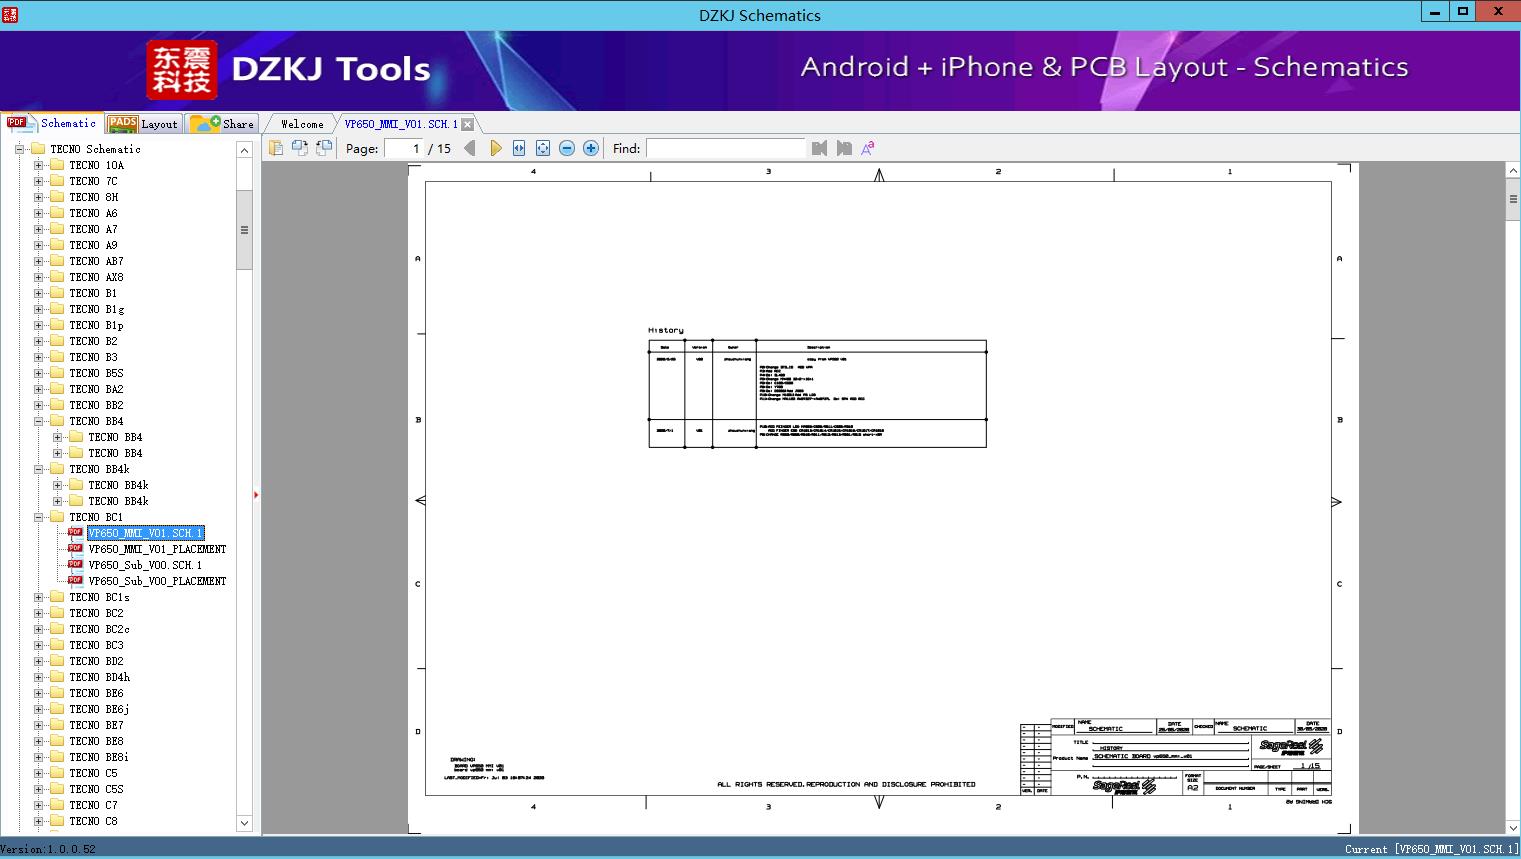Click the tree panel scroll up arrow
The width and height of the screenshot is (1521, 859).
(x=244, y=150)
